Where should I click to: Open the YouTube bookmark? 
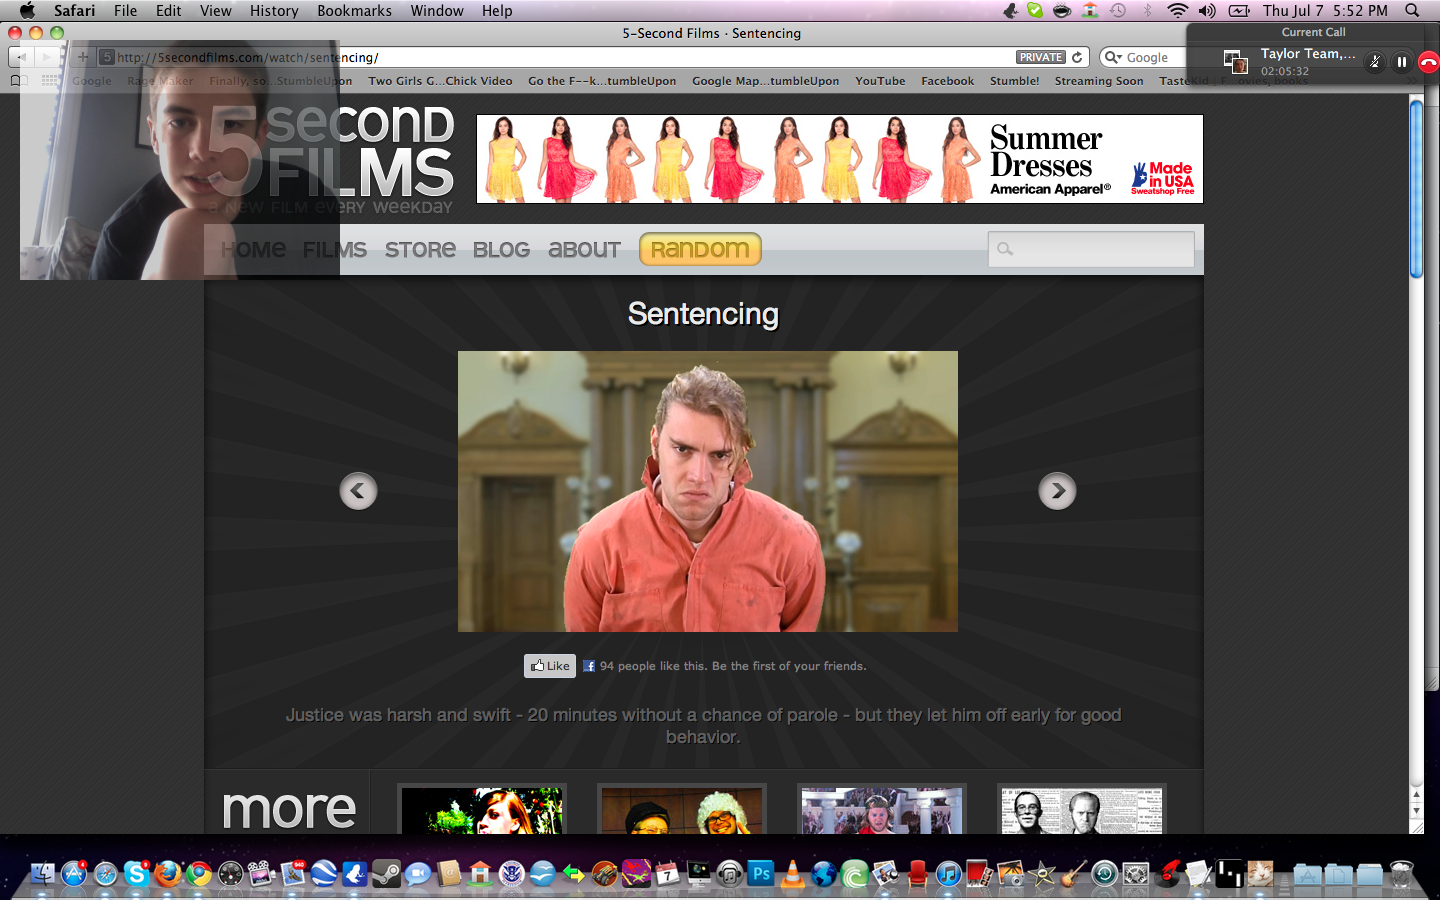click(880, 81)
